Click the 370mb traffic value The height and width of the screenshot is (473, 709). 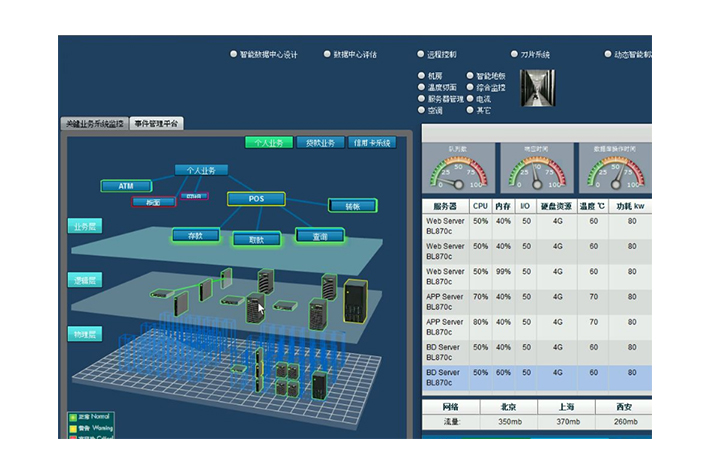[568, 421]
